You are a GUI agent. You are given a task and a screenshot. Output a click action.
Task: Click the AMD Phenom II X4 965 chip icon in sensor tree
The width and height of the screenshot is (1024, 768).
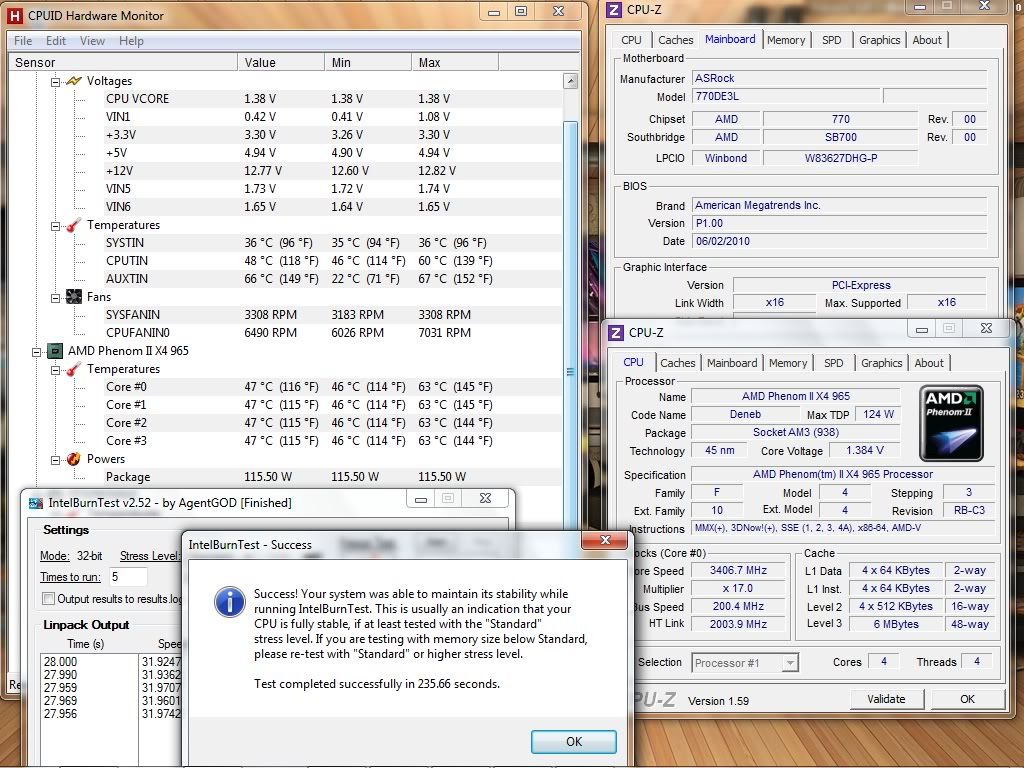pyautogui.click(x=55, y=351)
